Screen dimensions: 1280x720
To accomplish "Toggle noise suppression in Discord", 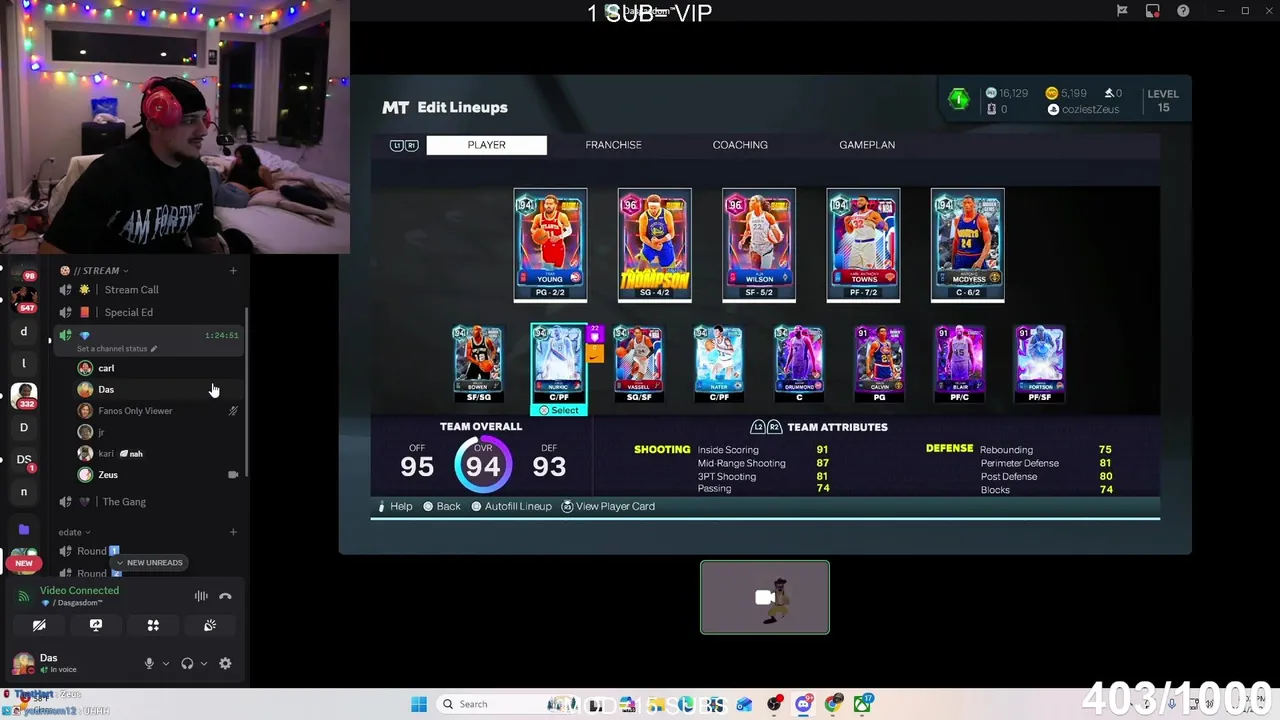I will tap(201, 596).
